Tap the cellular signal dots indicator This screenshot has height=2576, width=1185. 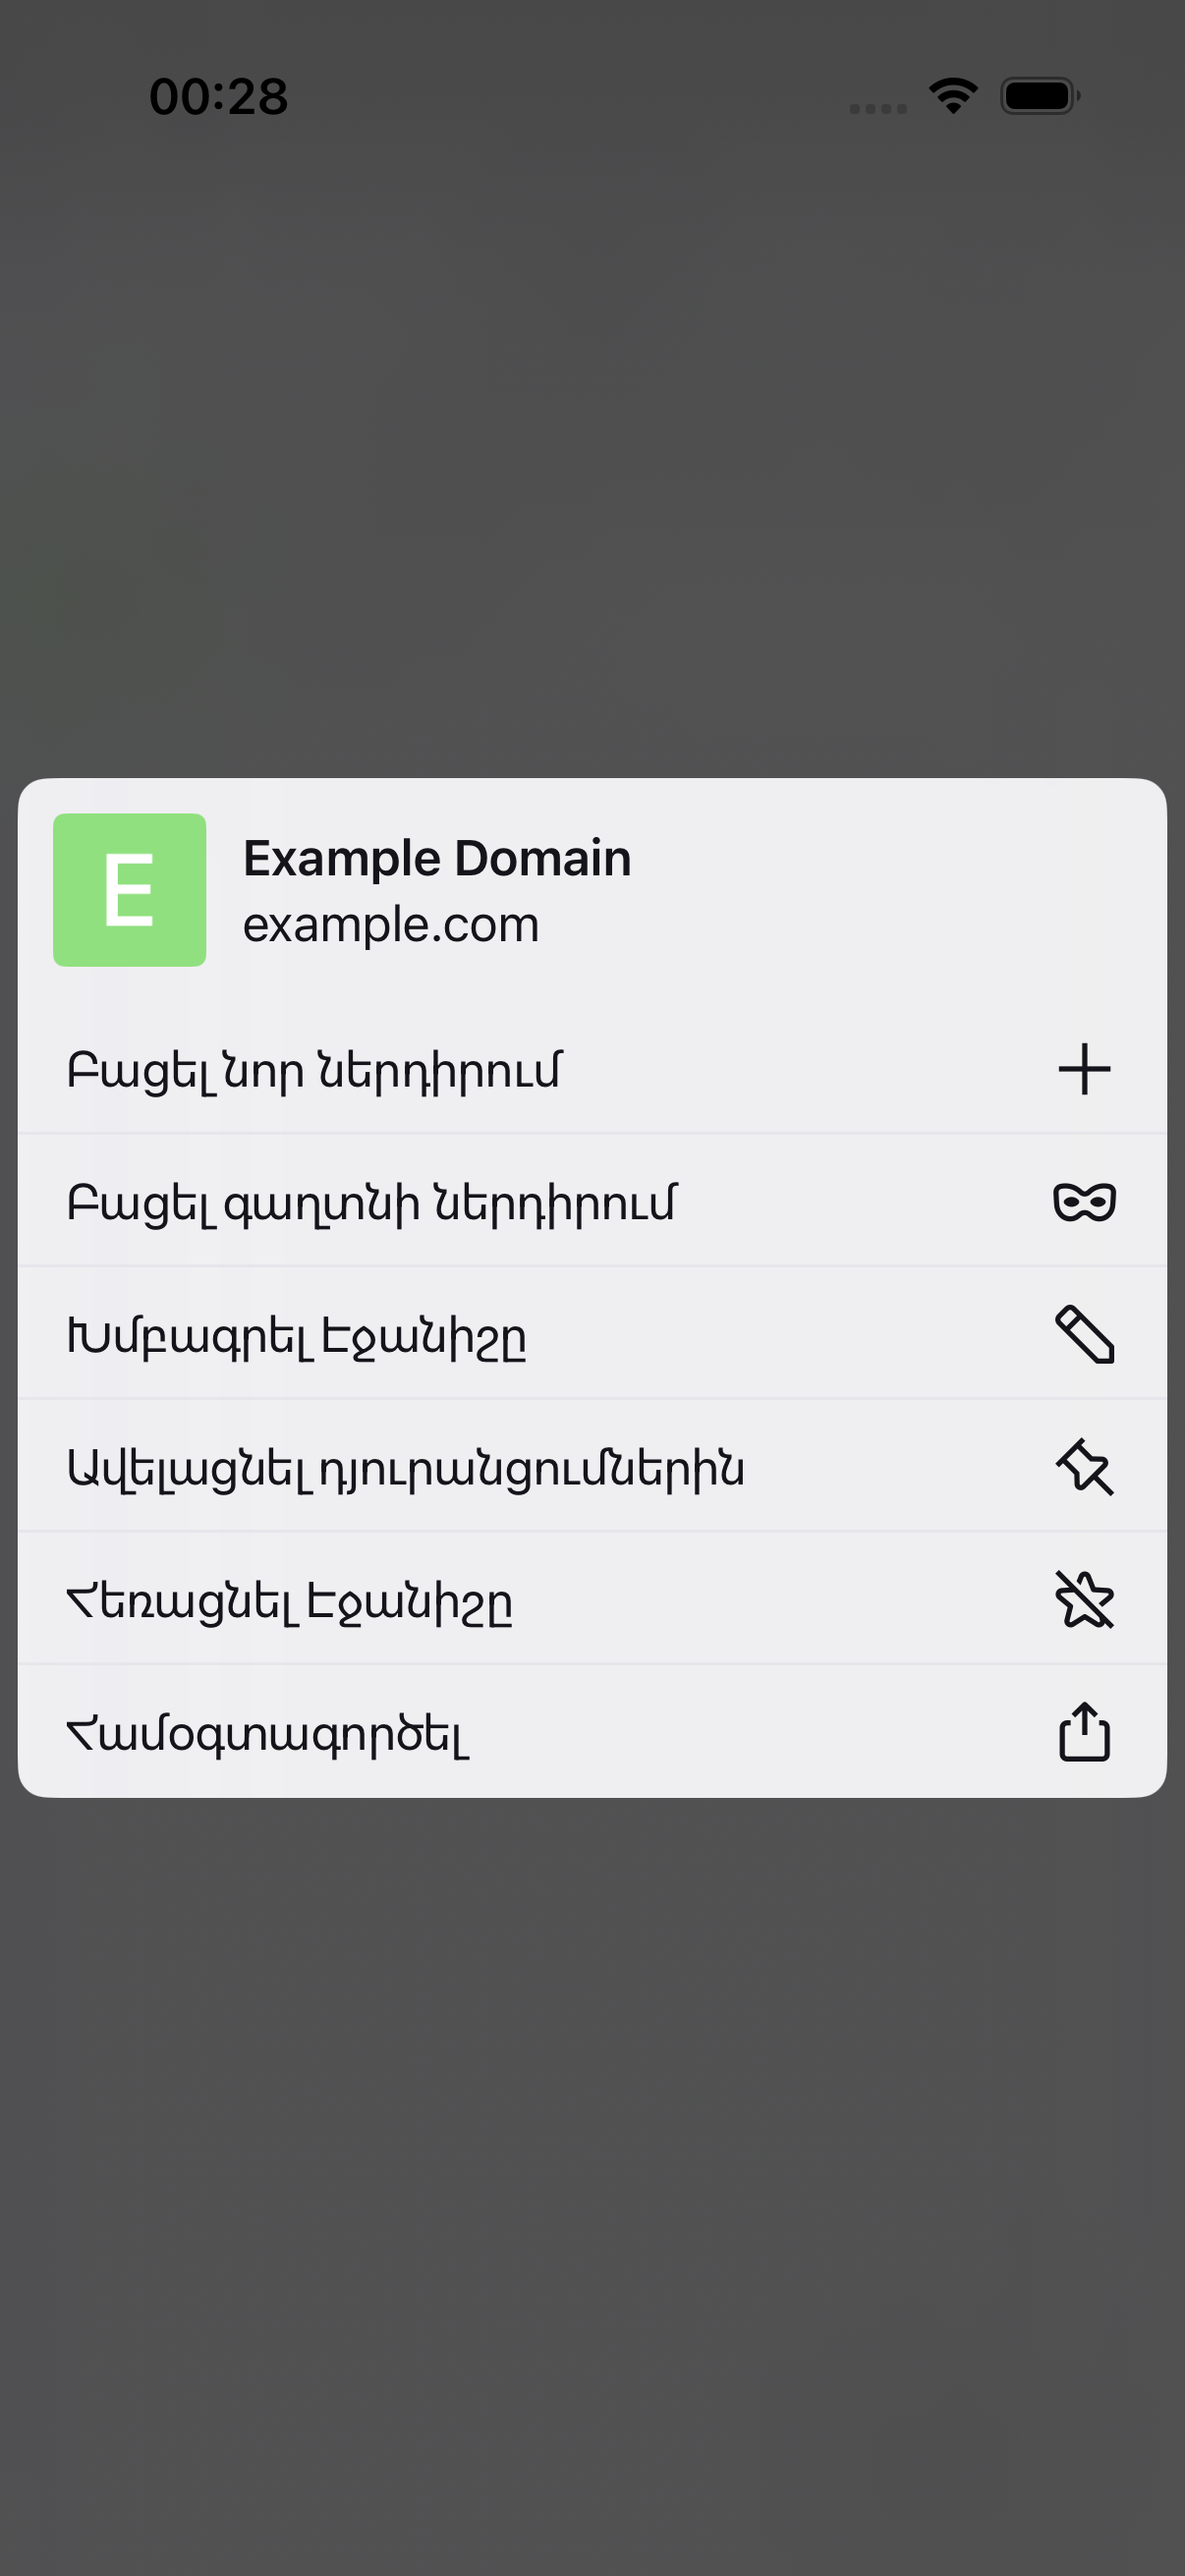pyautogui.click(x=878, y=109)
